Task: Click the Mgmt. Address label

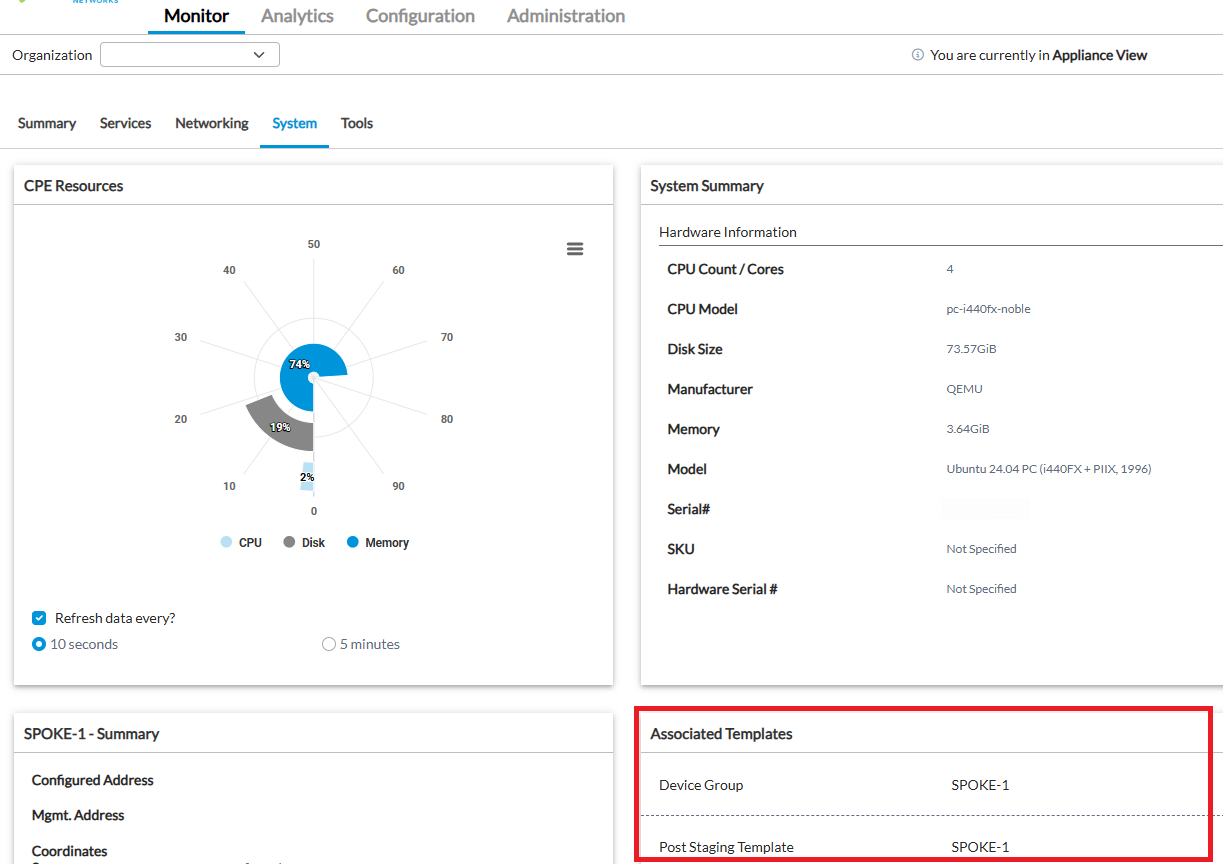Action: point(78,815)
